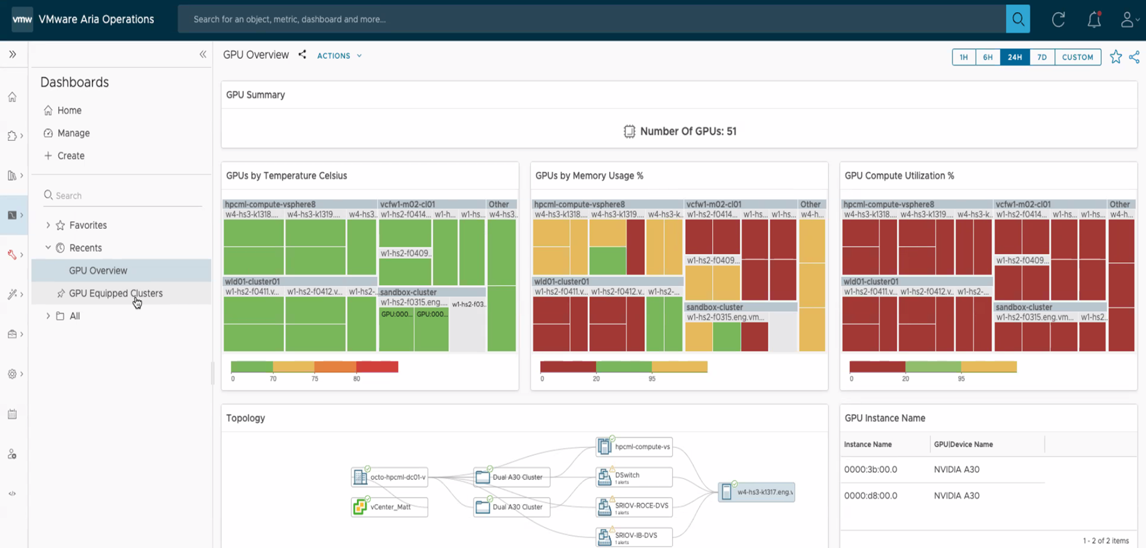Image resolution: width=1146 pixels, height=548 pixels.
Task: Switch the time range to 7D
Action: pyautogui.click(x=1041, y=57)
